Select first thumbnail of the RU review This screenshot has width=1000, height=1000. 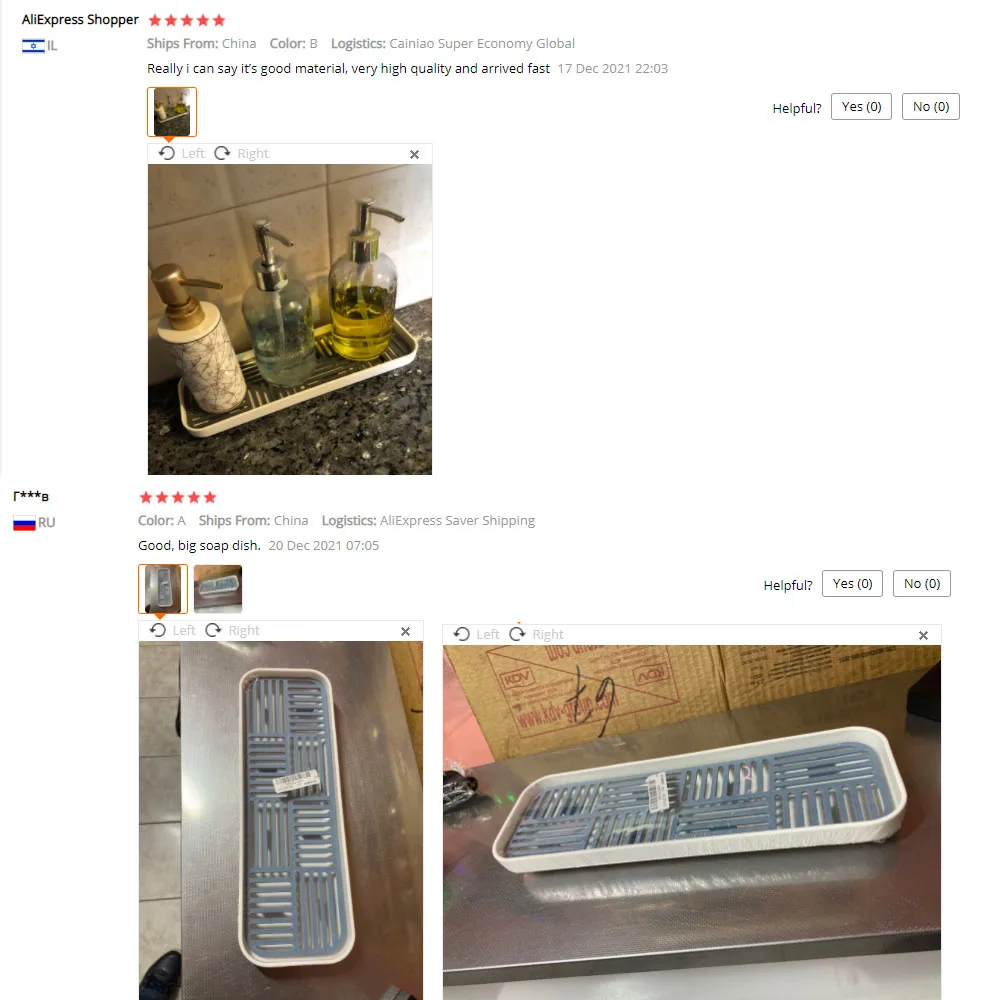click(x=163, y=589)
